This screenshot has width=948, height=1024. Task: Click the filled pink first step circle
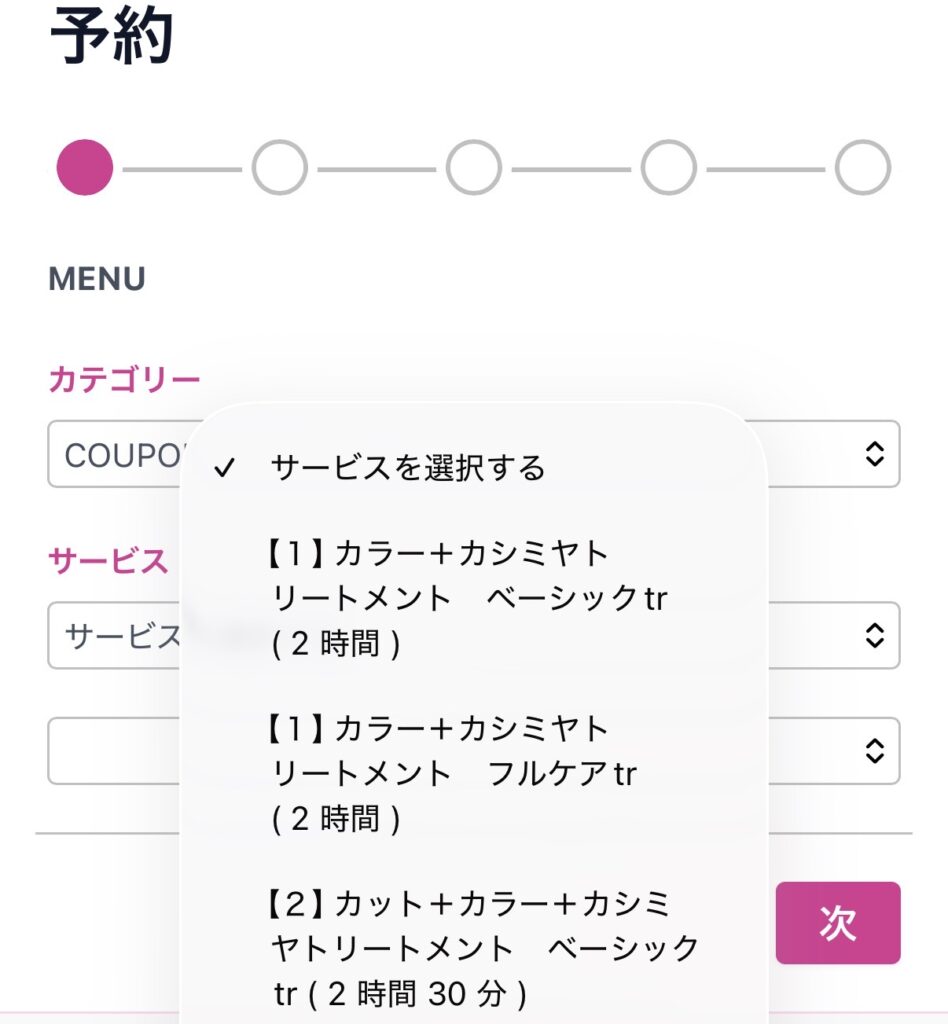(85, 167)
